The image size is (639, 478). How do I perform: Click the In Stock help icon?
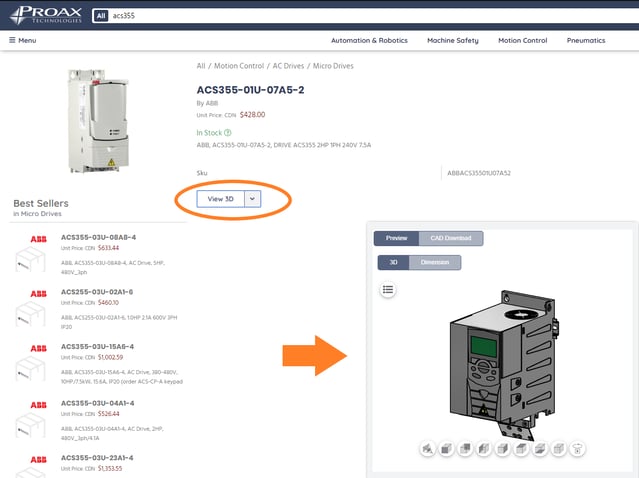(228, 132)
